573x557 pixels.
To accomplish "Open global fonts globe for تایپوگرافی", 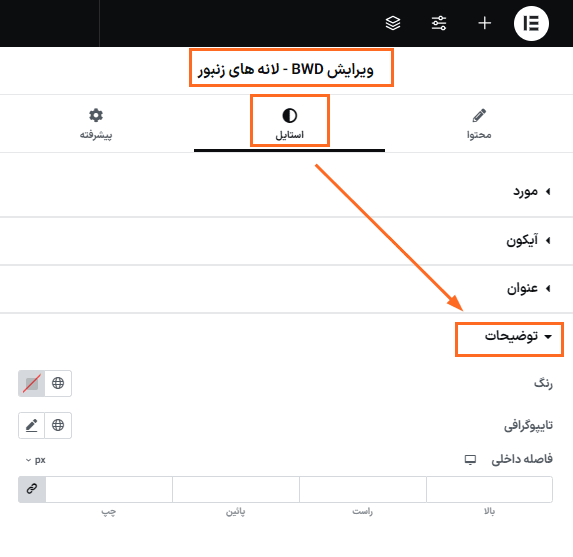I will [x=58, y=425].
